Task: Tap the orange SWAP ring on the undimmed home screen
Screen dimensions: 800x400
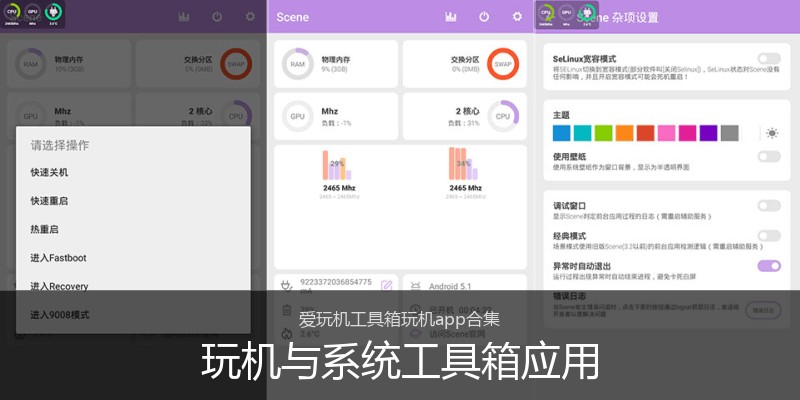Action: tap(503, 64)
